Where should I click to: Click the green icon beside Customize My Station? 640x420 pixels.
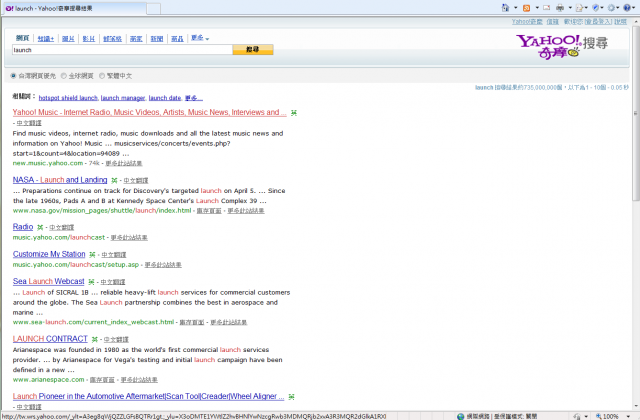click(92, 255)
